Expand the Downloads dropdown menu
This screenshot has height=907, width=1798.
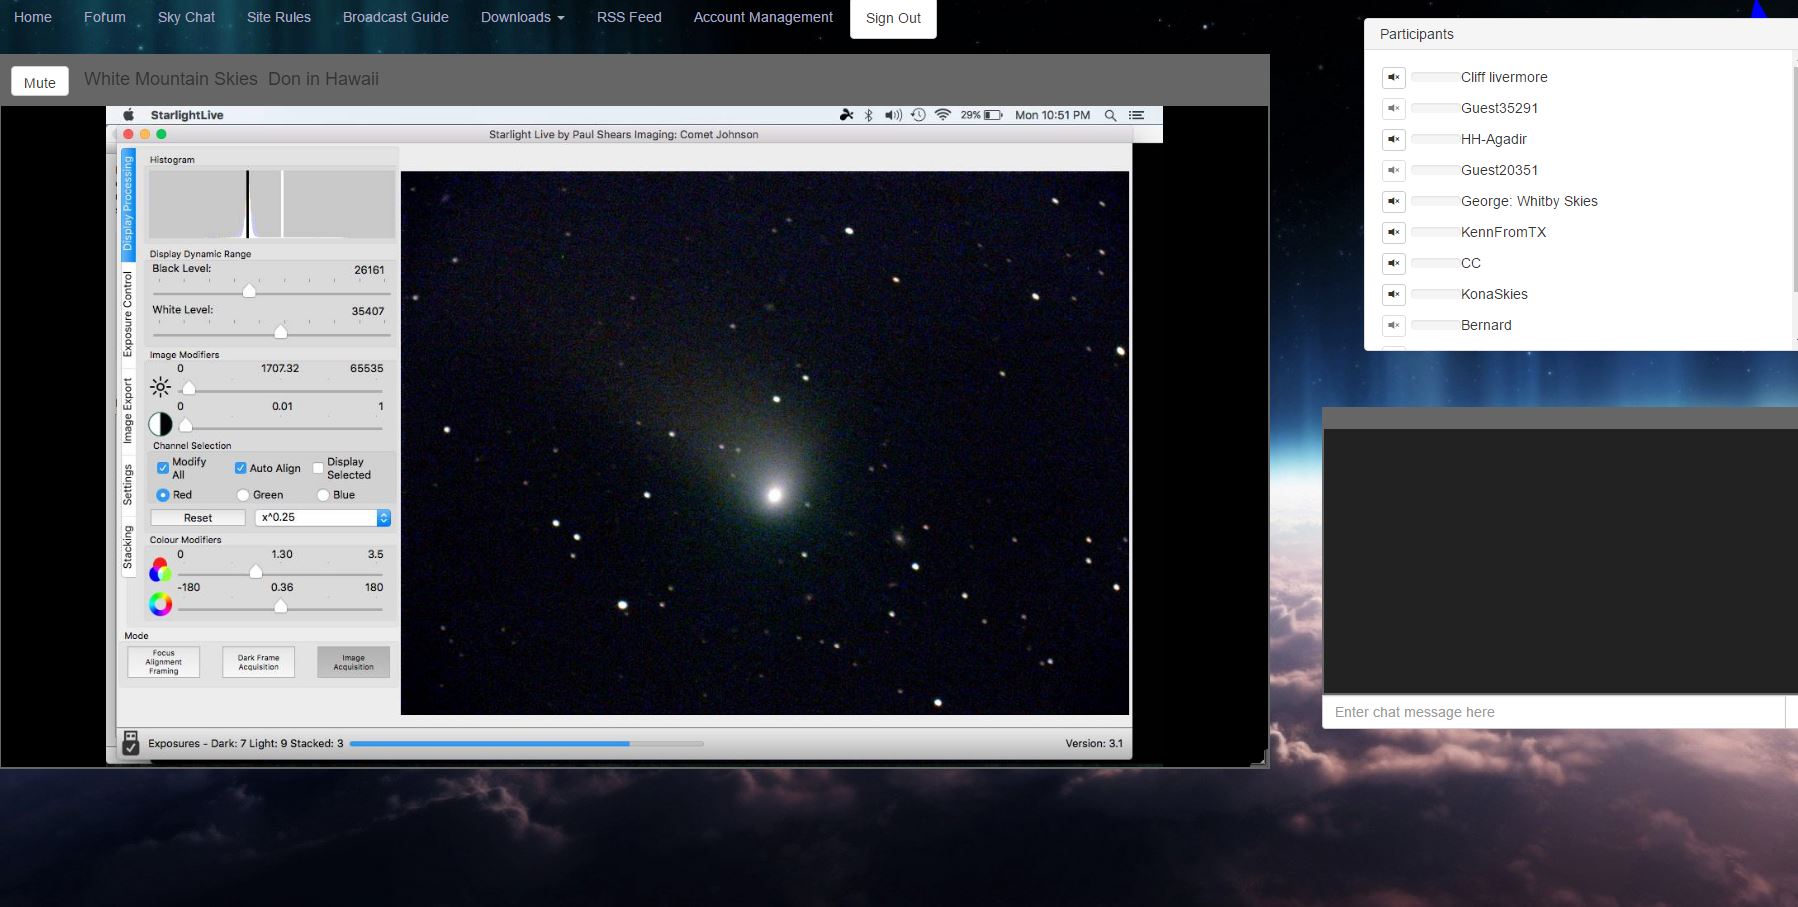(x=522, y=17)
